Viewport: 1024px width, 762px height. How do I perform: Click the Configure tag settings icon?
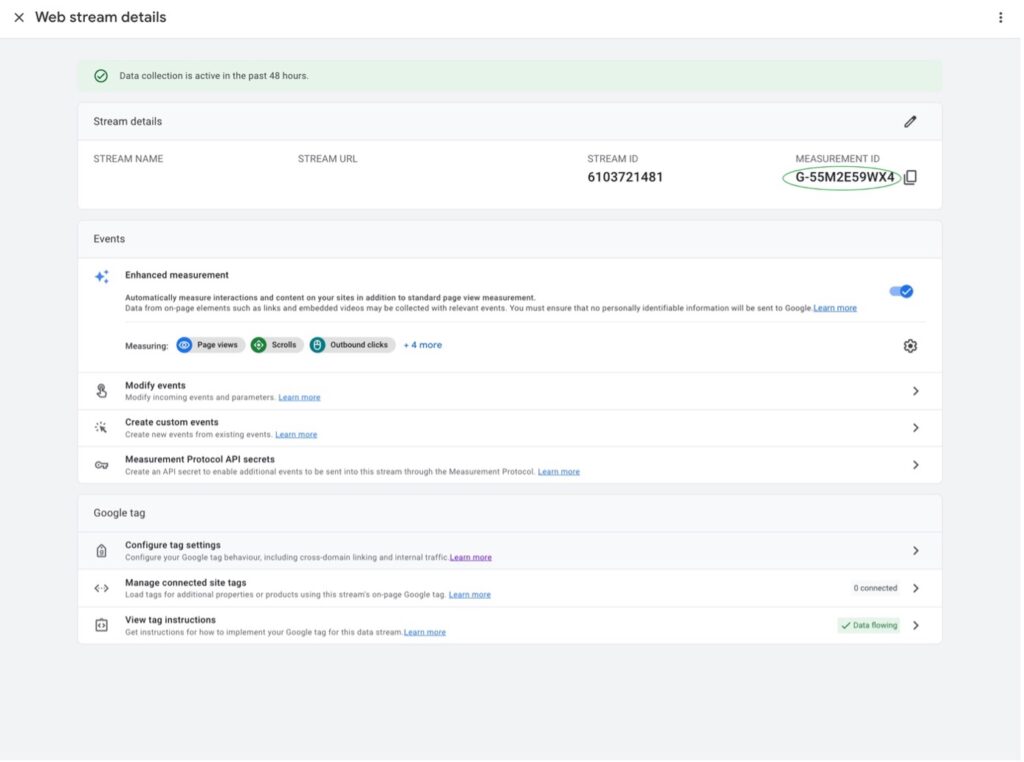pyautogui.click(x=101, y=551)
